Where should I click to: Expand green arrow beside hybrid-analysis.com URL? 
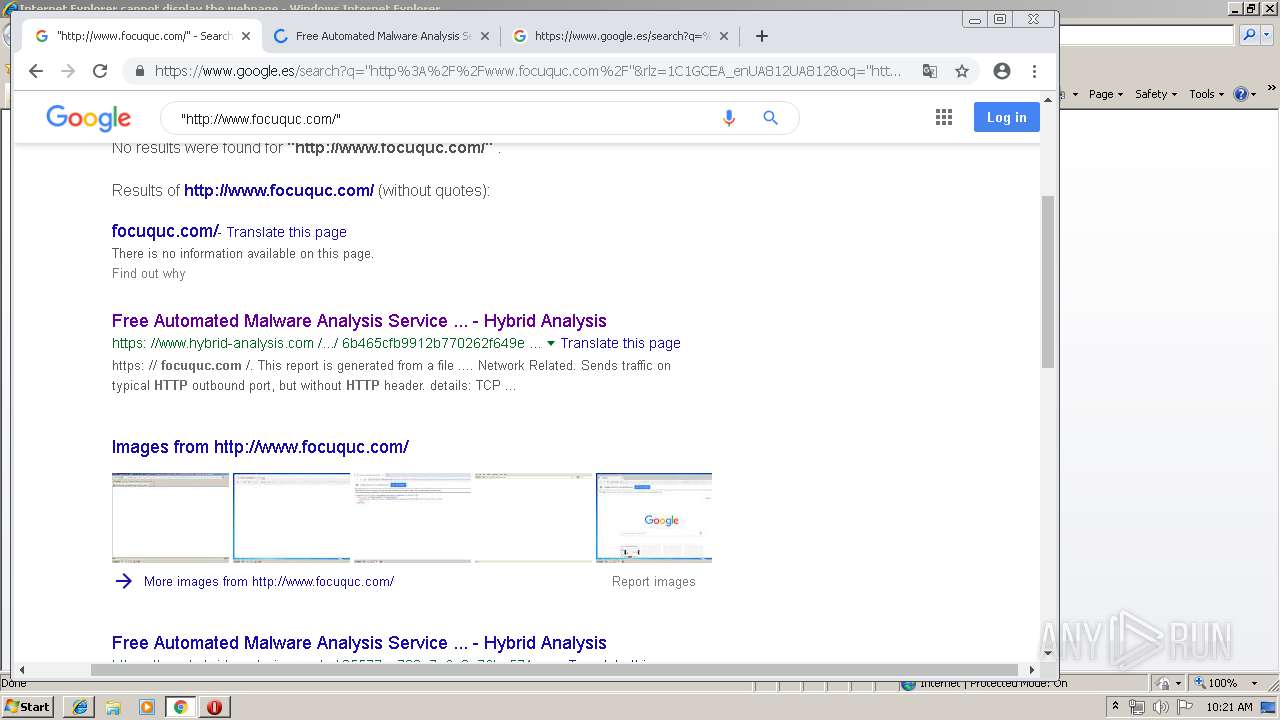tap(551, 343)
